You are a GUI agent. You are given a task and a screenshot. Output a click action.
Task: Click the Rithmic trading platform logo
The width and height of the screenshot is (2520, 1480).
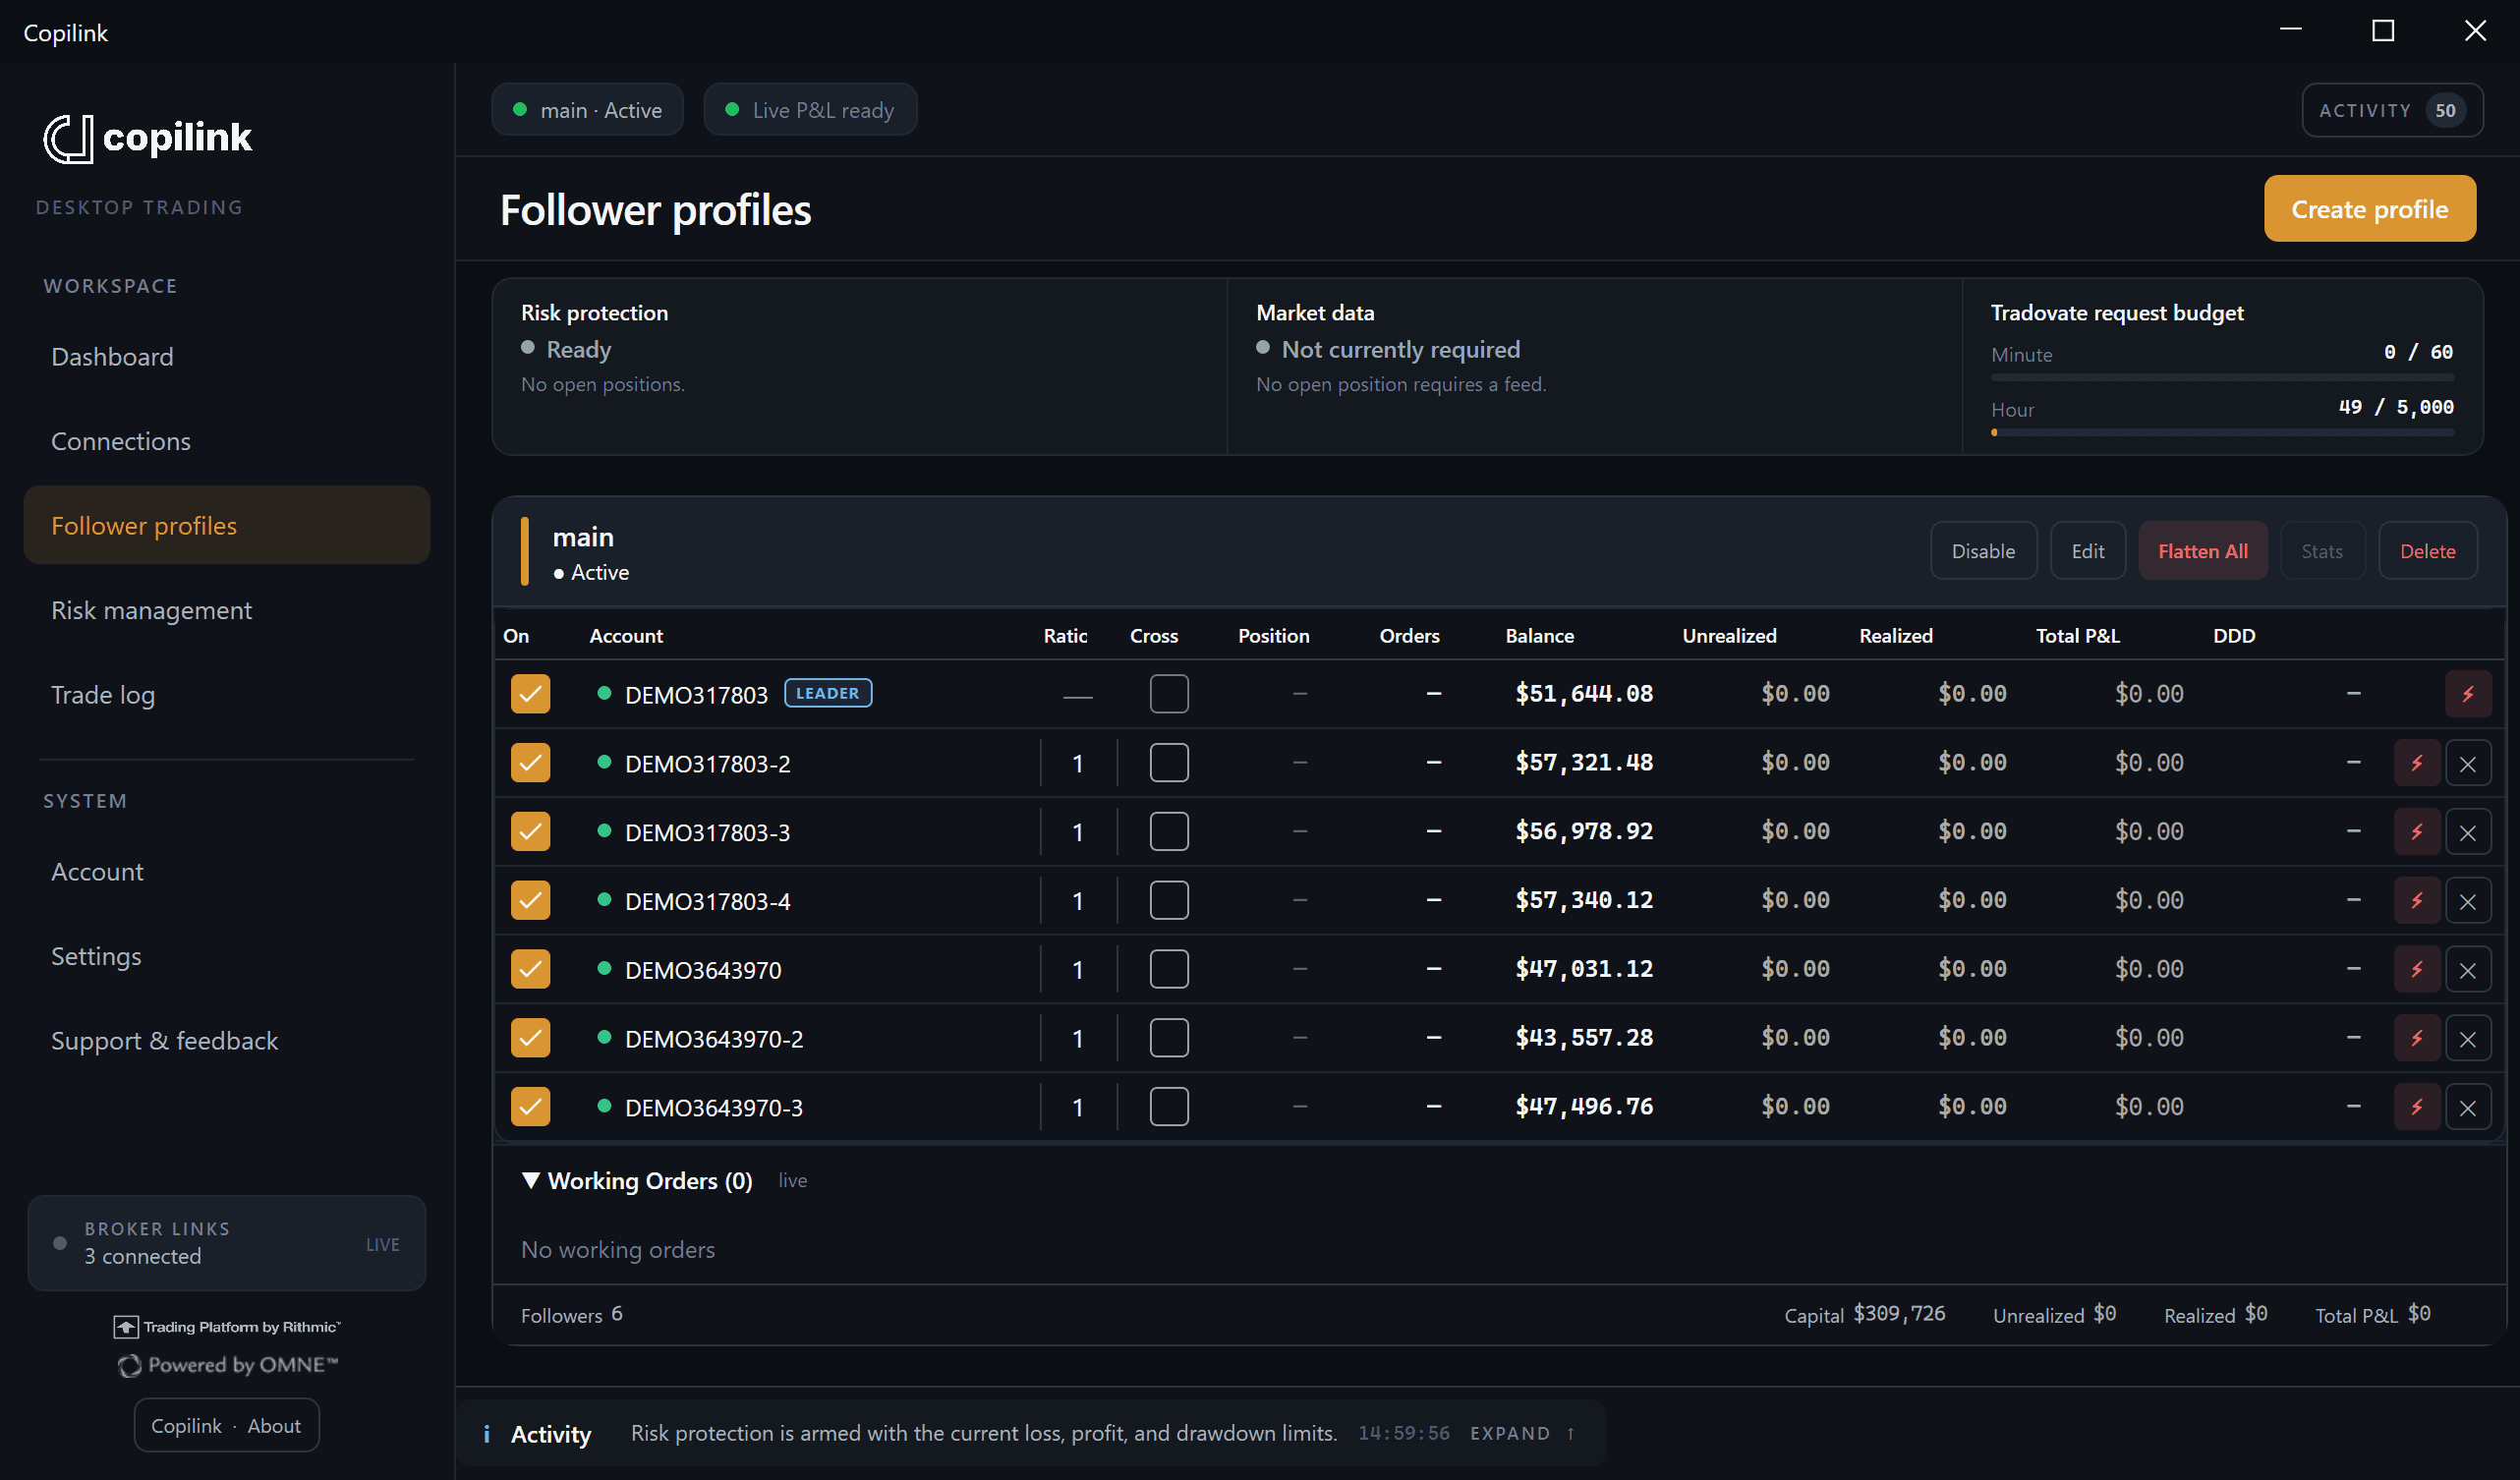[x=227, y=1327]
